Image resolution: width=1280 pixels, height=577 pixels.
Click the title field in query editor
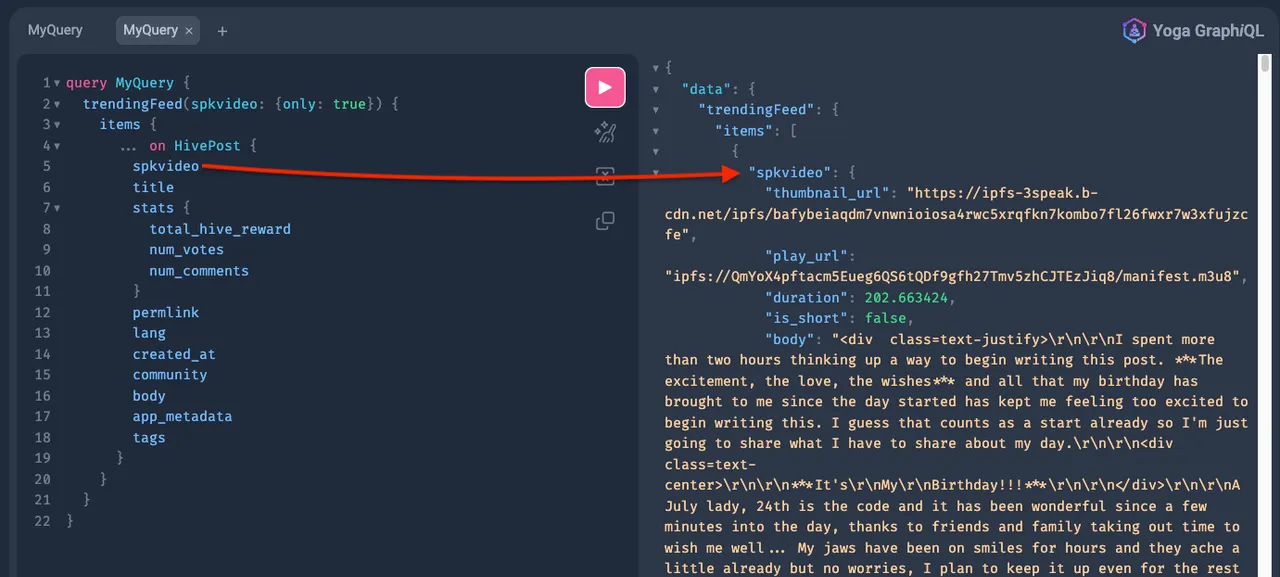click(153, 187)
